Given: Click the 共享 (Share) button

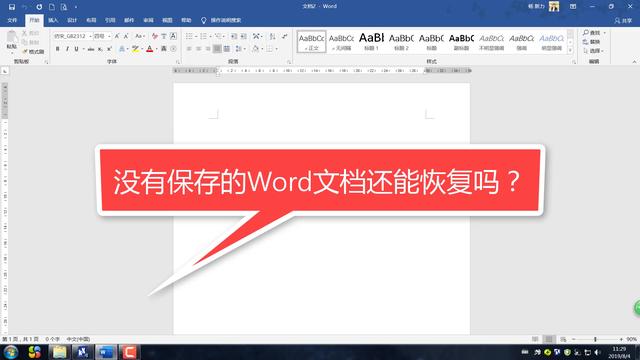Looking at the screenshot, I should point(623,20).
